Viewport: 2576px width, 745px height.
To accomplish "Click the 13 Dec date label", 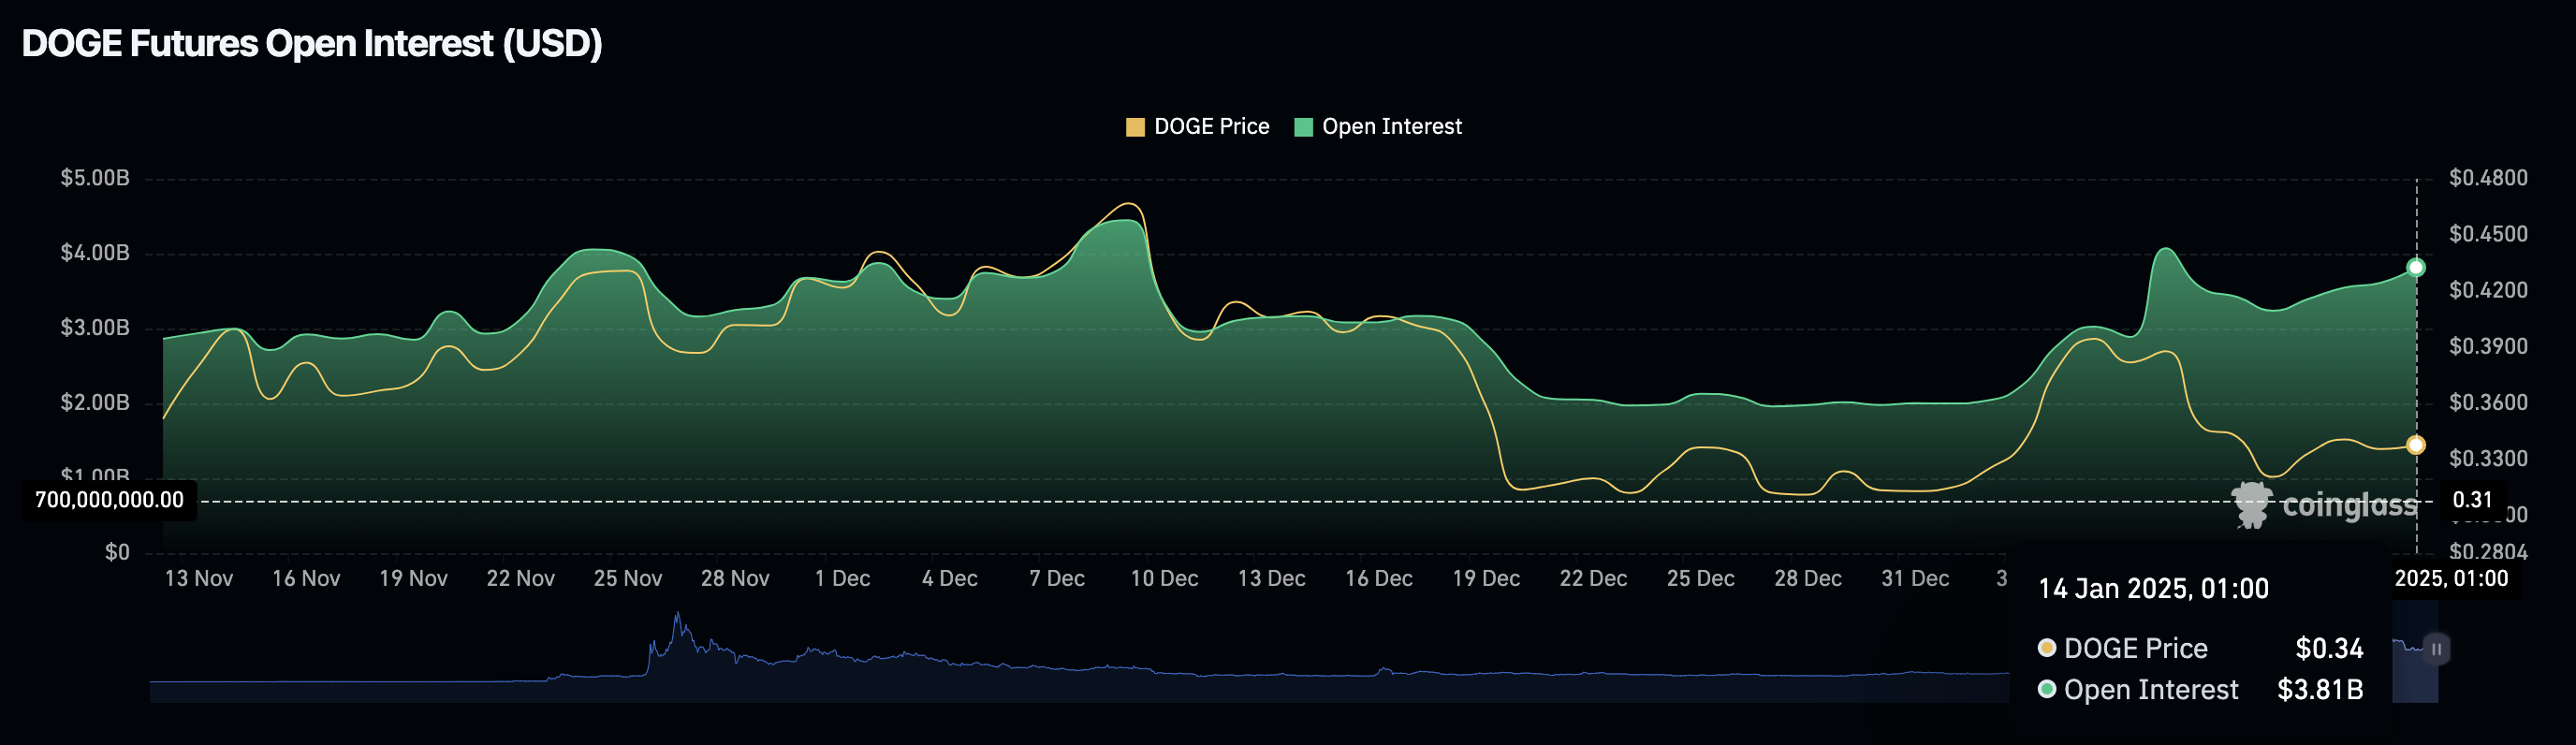I will 1271,579.
